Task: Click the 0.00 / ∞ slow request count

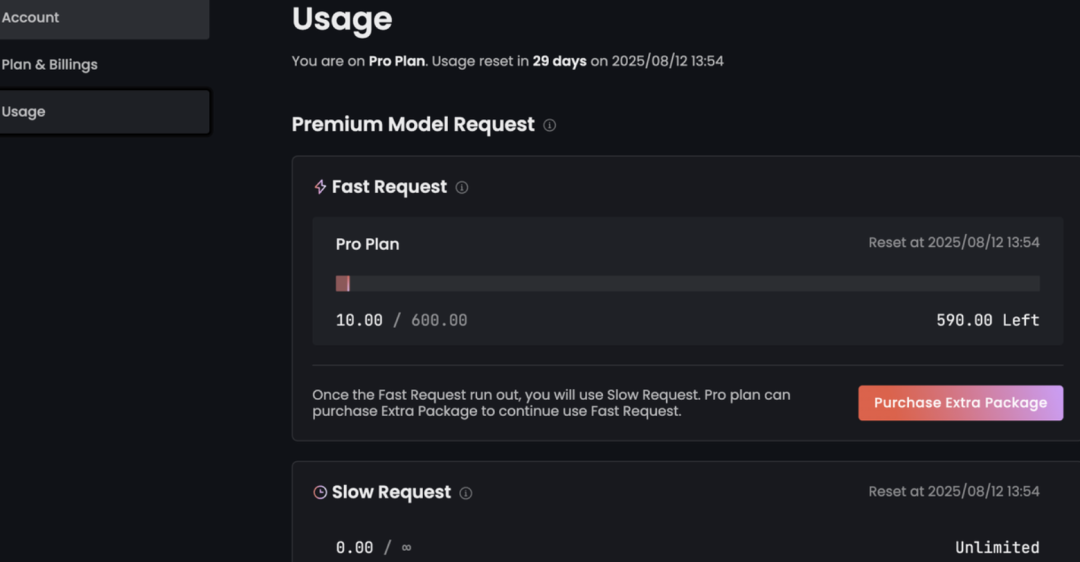Action: tap(373, 547)
